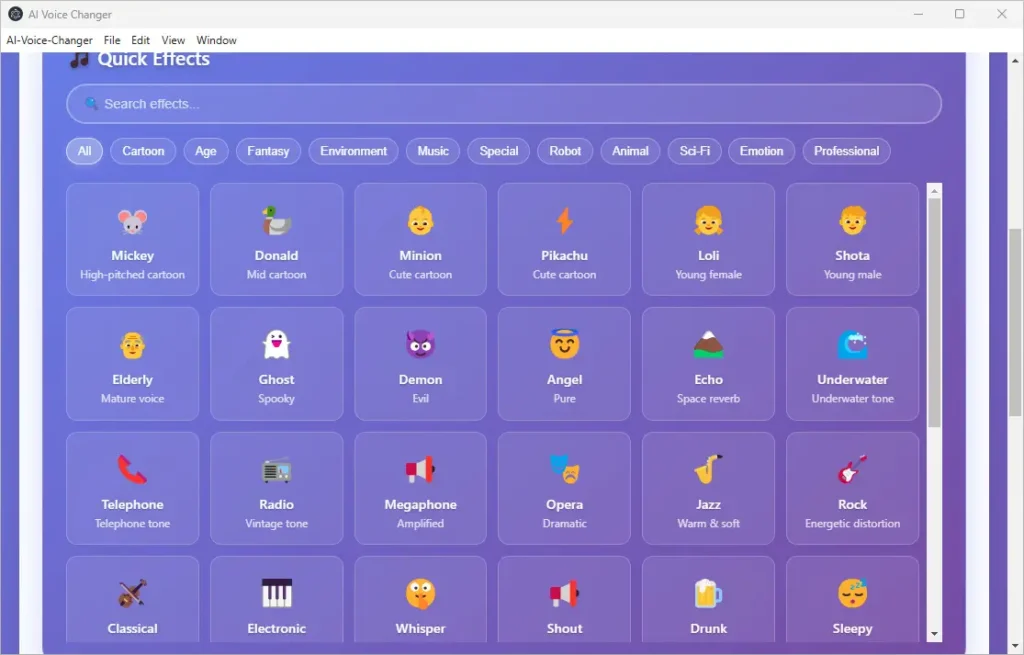Screen dimensions: 1024x655
Task: Toggle the All category filter
Action: tap(84, 151)
